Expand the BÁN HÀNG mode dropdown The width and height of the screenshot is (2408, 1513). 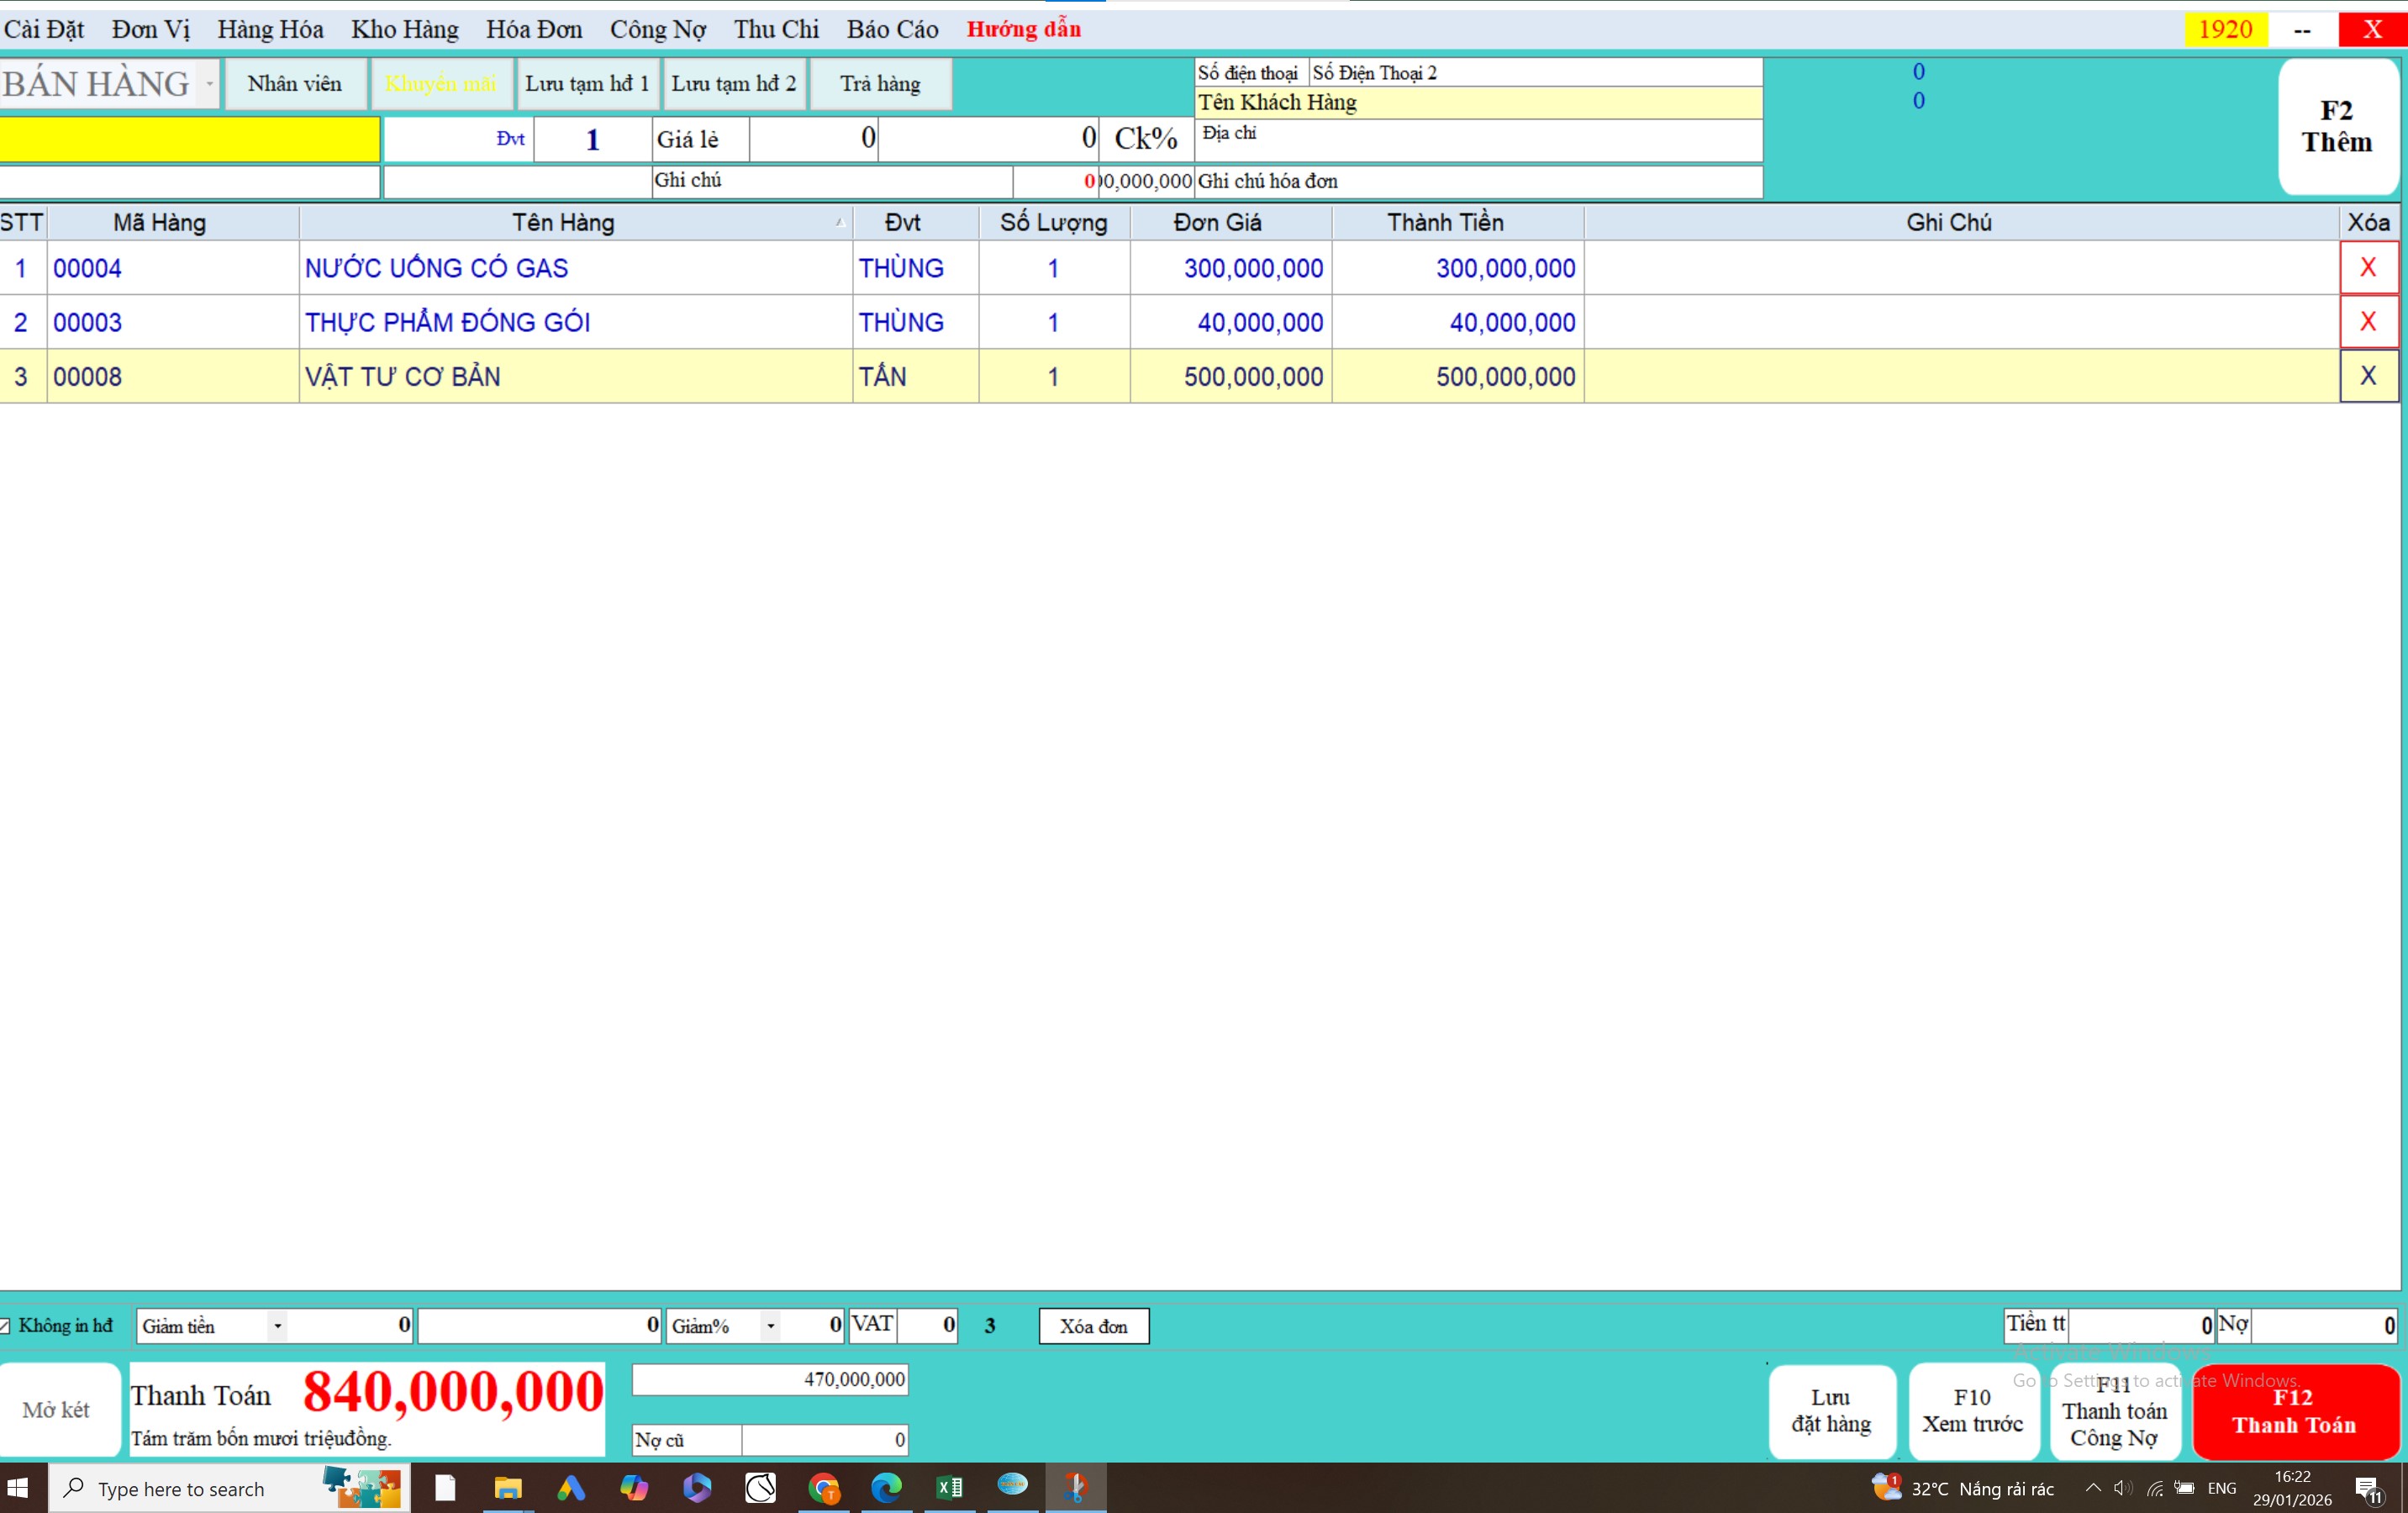click(209, 84)
